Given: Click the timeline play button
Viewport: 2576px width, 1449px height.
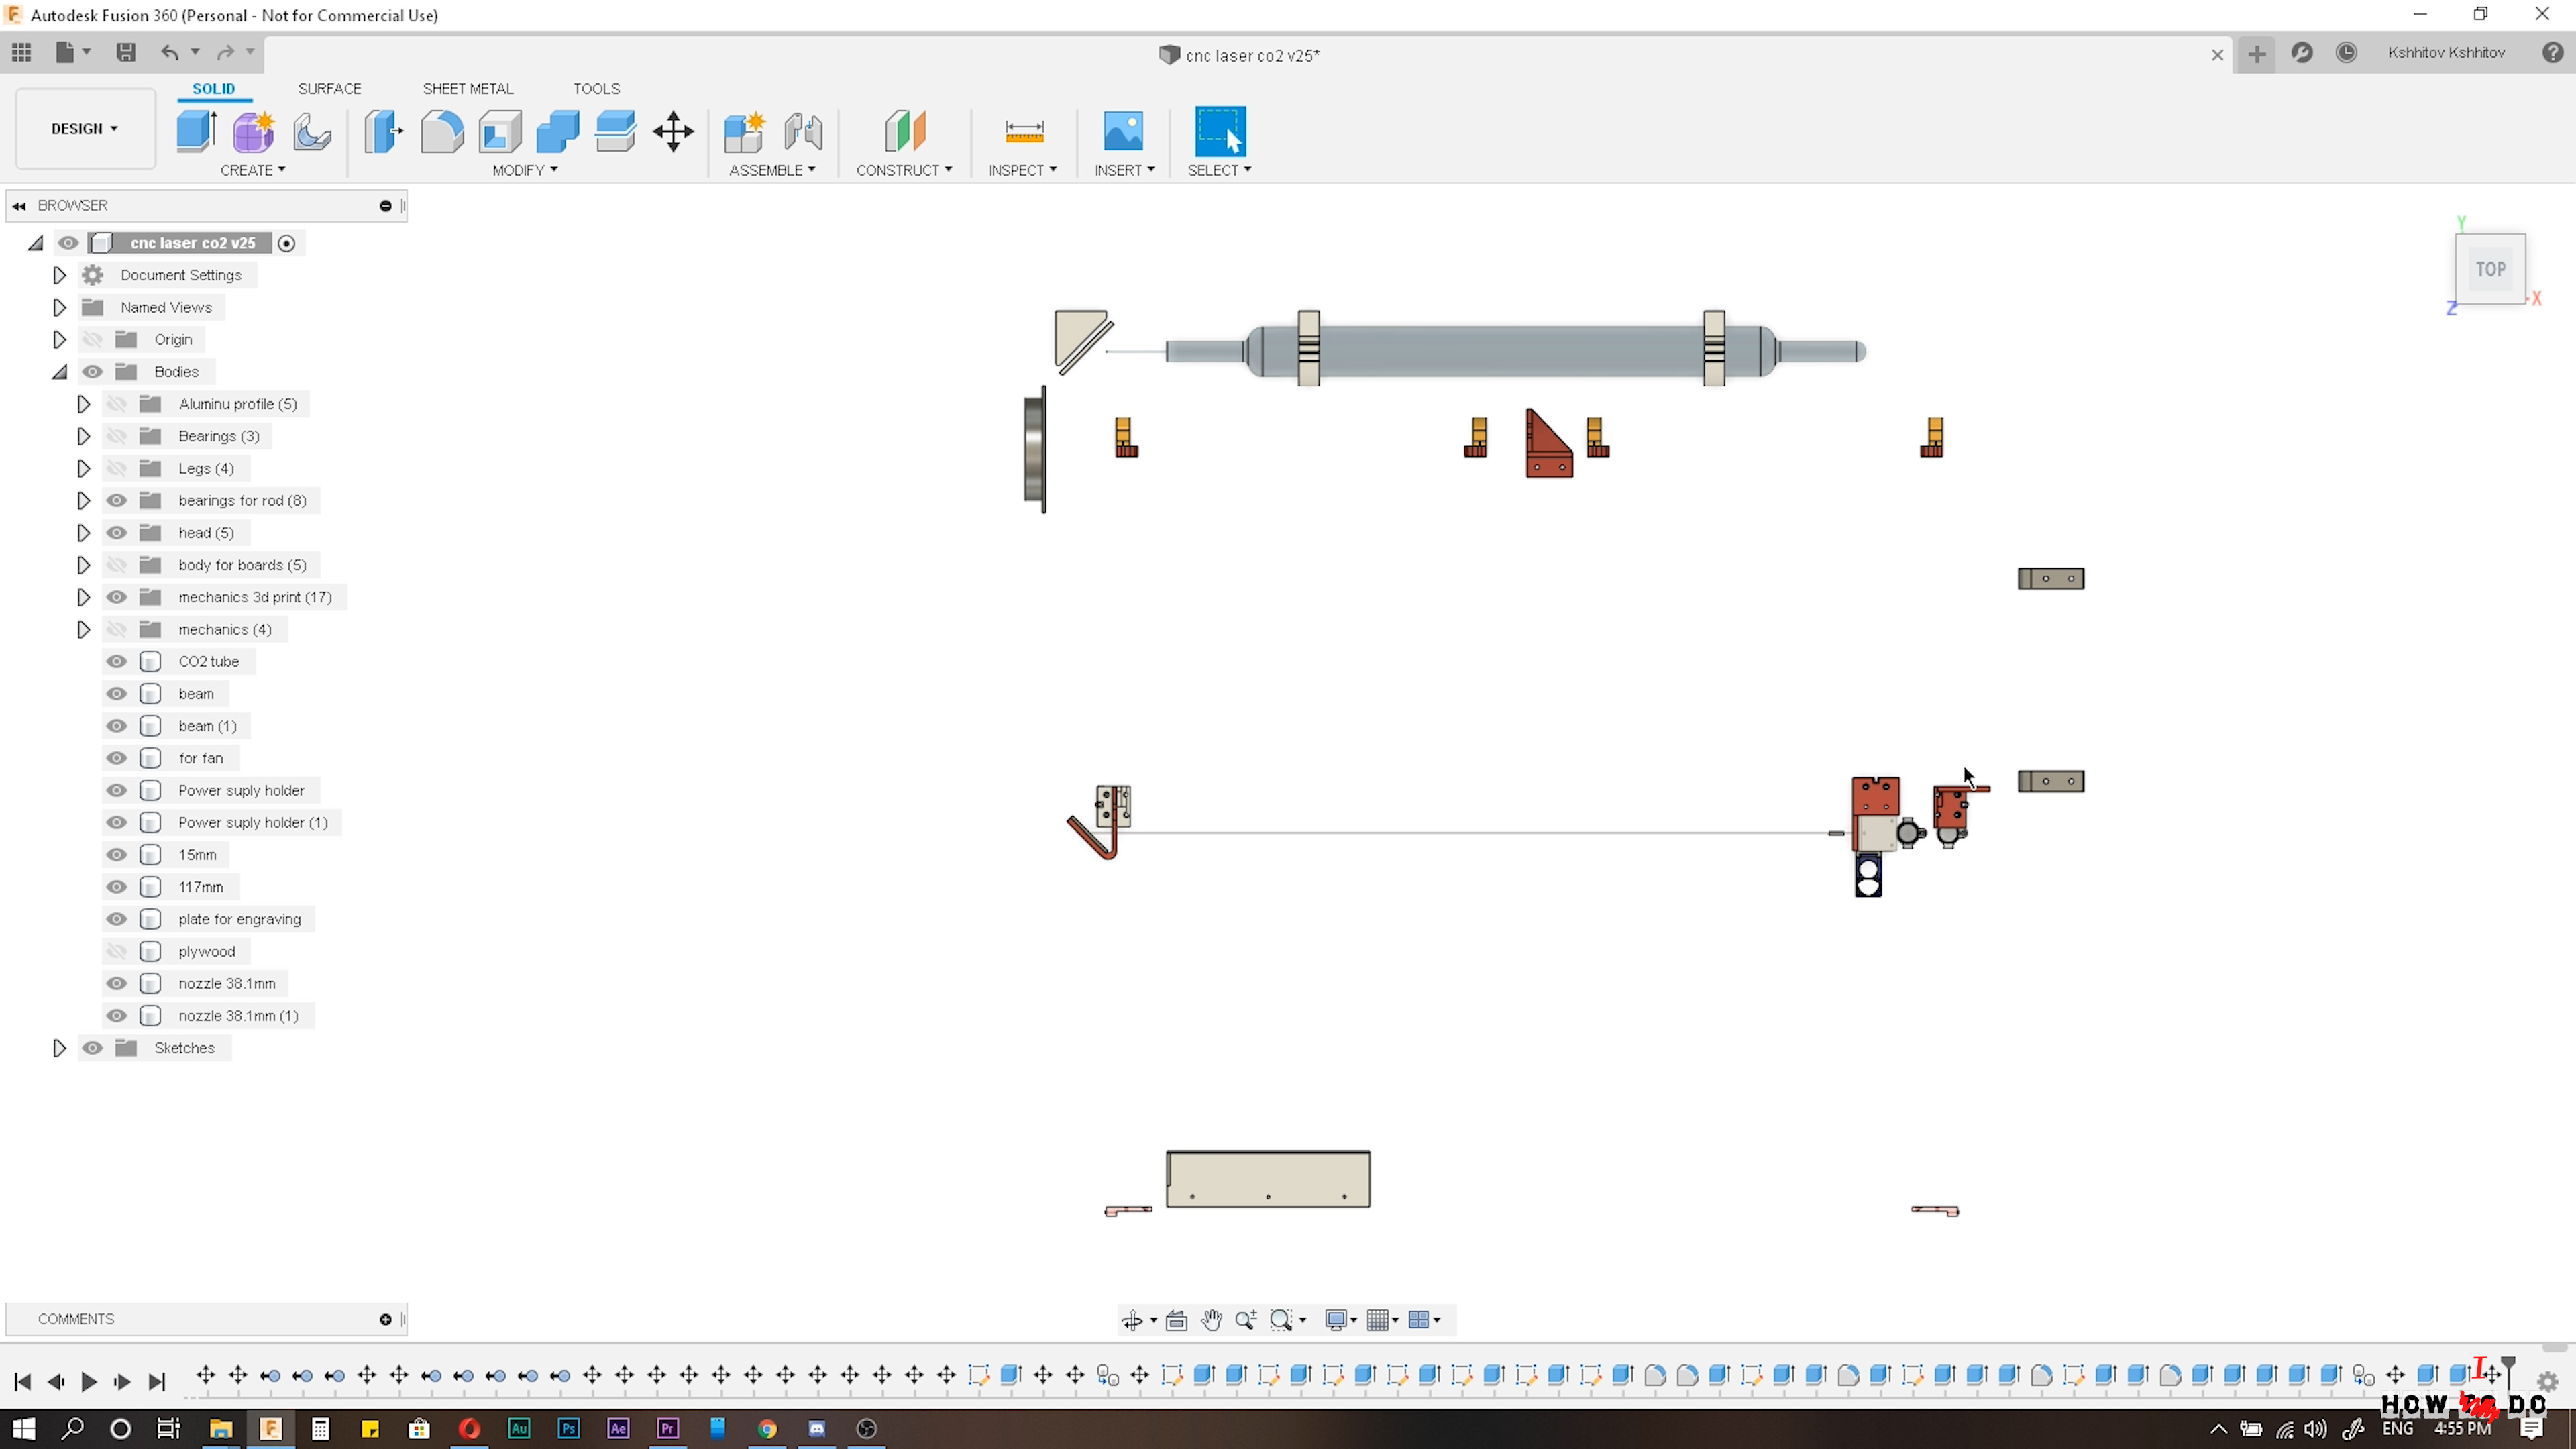Looking at the screenshot, I should point(89,1381).
